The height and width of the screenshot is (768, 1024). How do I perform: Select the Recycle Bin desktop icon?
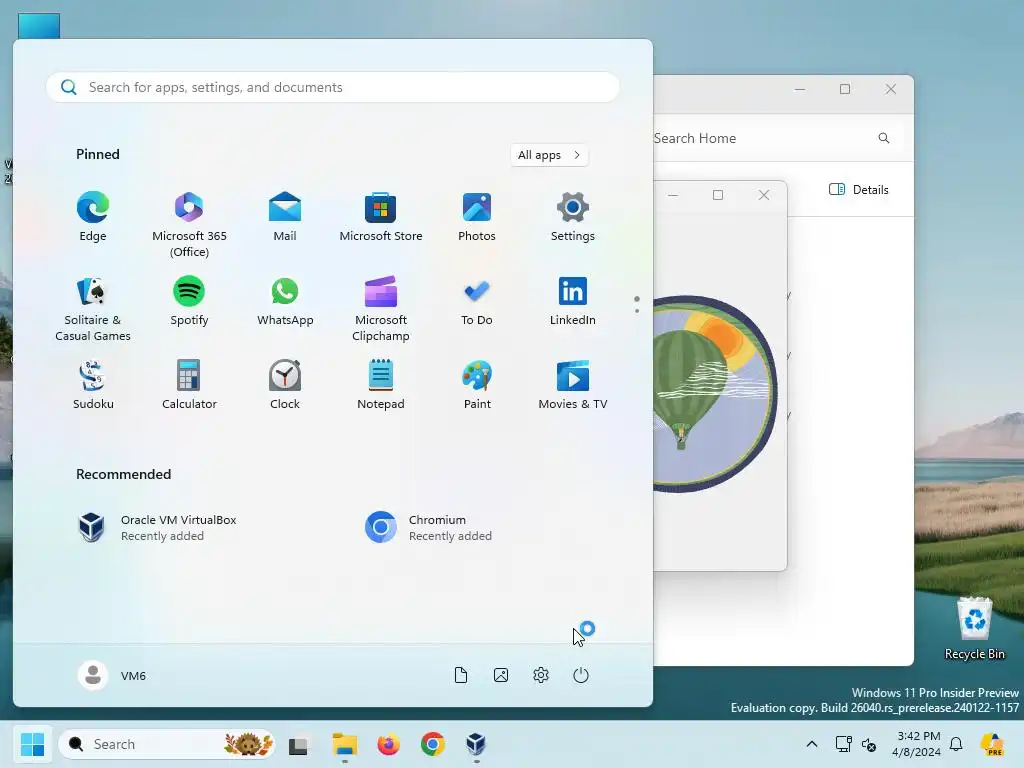tap(974, 628)
